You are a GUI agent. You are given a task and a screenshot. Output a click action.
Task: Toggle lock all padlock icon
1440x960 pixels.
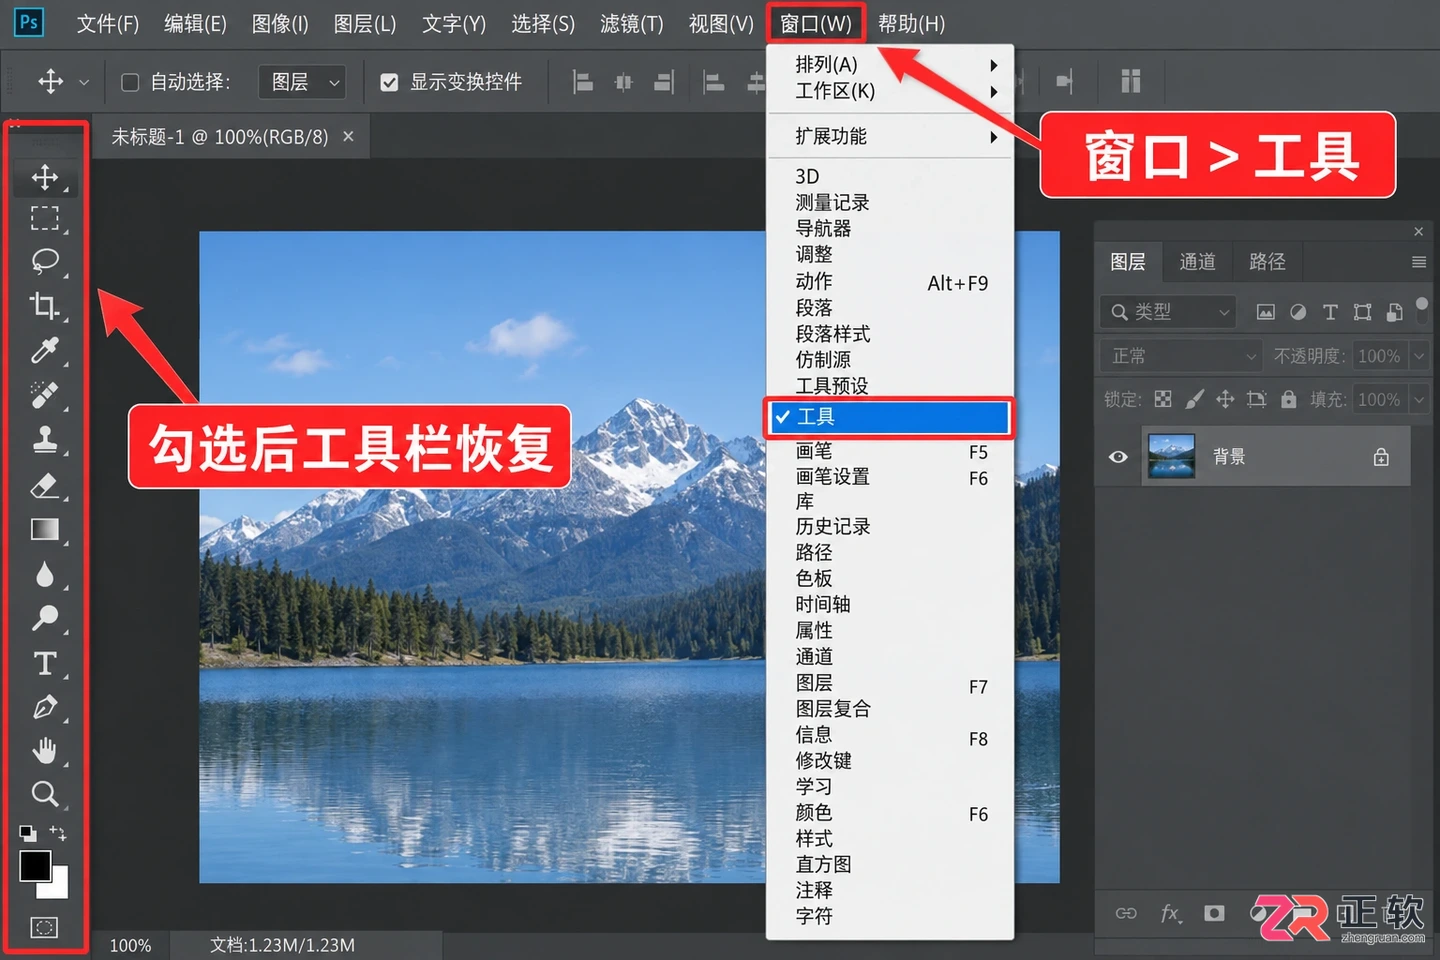pos(1289,399)
